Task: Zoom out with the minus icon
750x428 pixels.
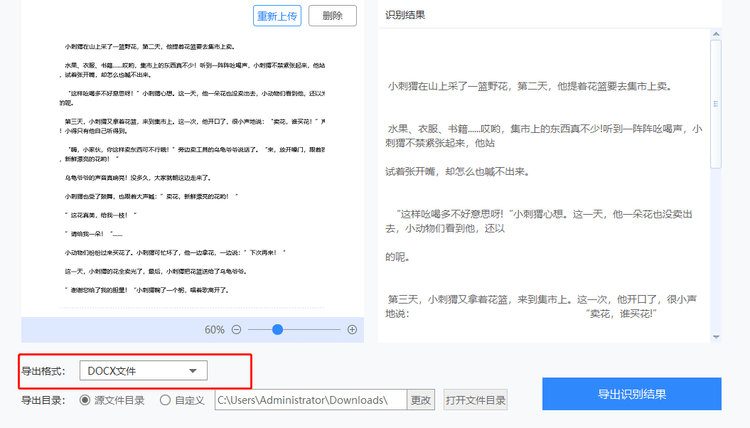Action: tap(236, 329)
